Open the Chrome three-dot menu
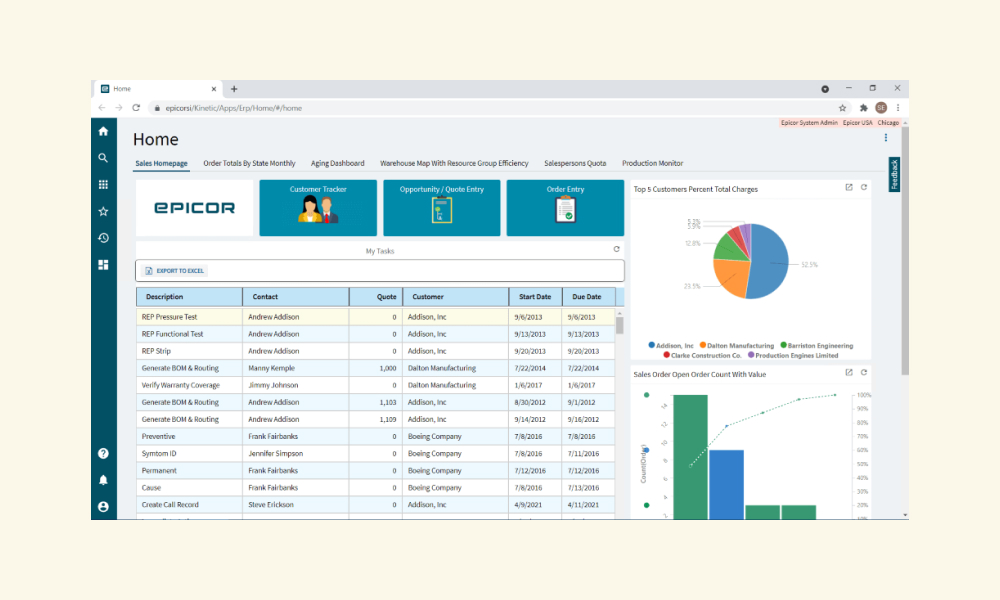The image size is (1000, 600). click(898, 108)
